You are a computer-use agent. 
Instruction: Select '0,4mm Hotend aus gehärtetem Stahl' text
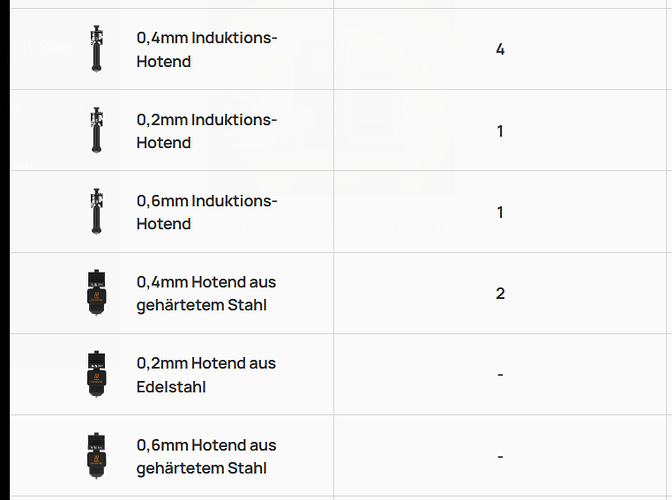[206, 293]
